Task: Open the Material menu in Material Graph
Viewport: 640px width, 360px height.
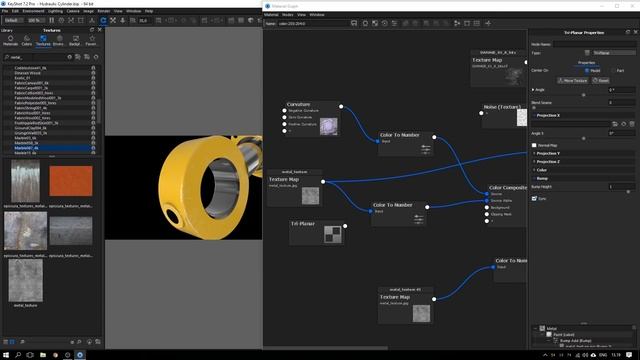Action: (x=271, y=15)
